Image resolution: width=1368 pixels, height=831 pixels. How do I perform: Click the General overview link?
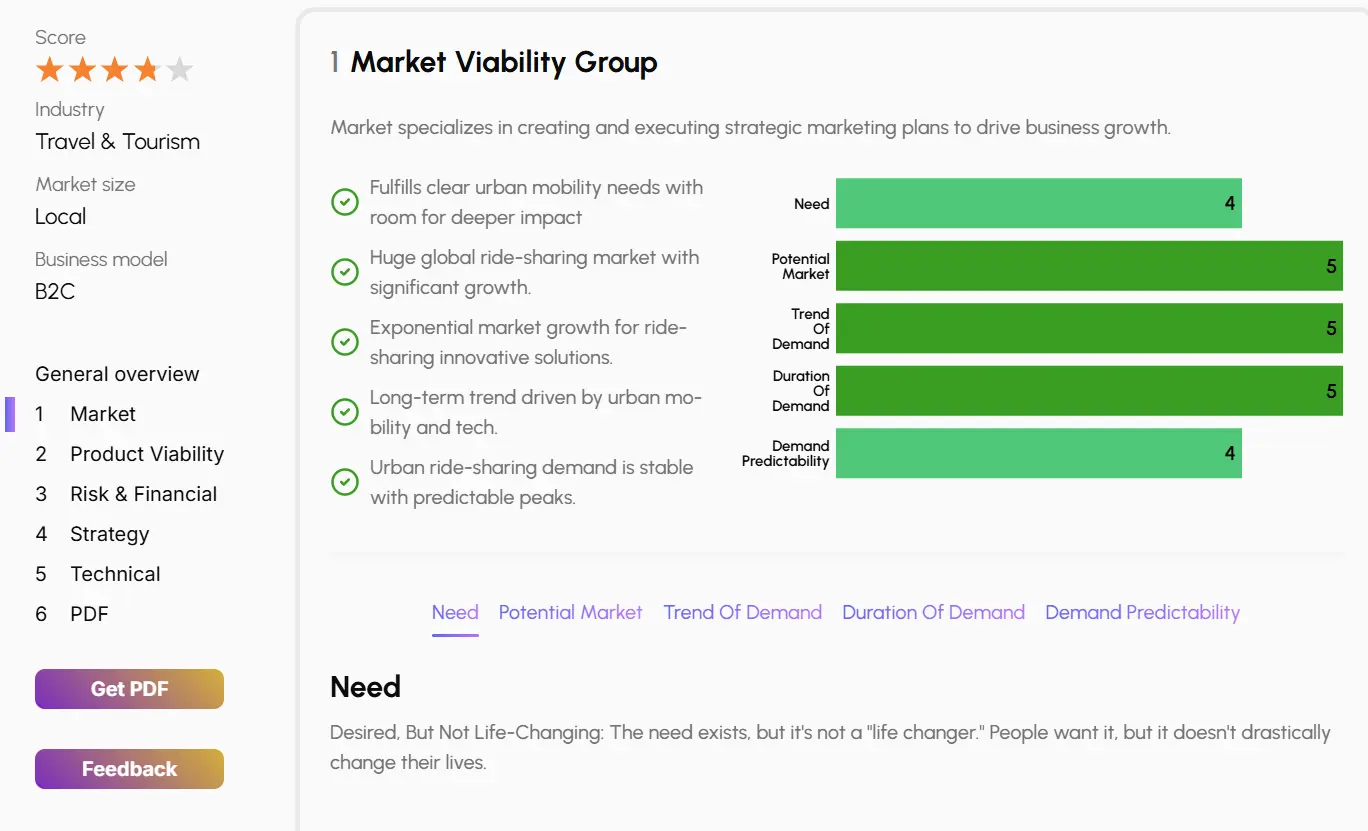116,373
